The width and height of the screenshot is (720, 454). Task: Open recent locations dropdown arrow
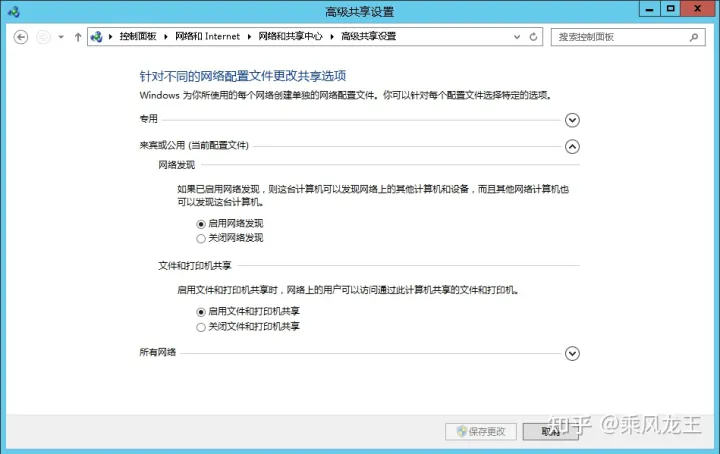coord(61,37)
